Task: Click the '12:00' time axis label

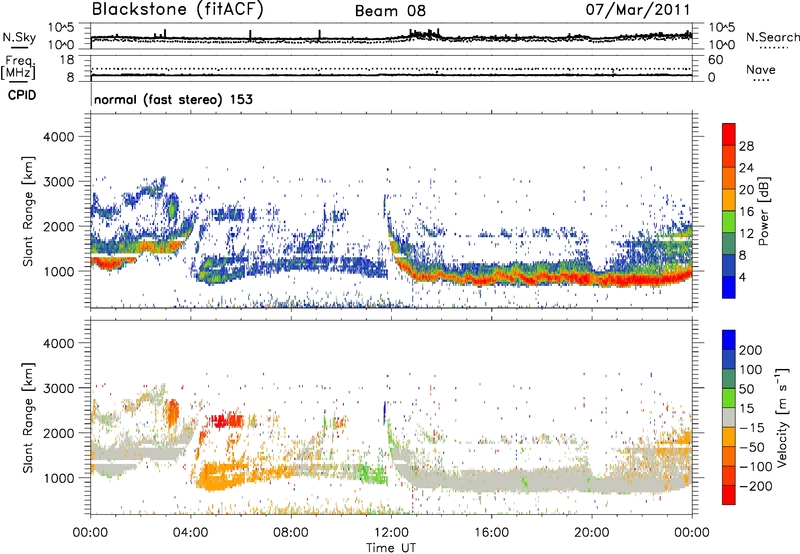Action: pos(391,533)
